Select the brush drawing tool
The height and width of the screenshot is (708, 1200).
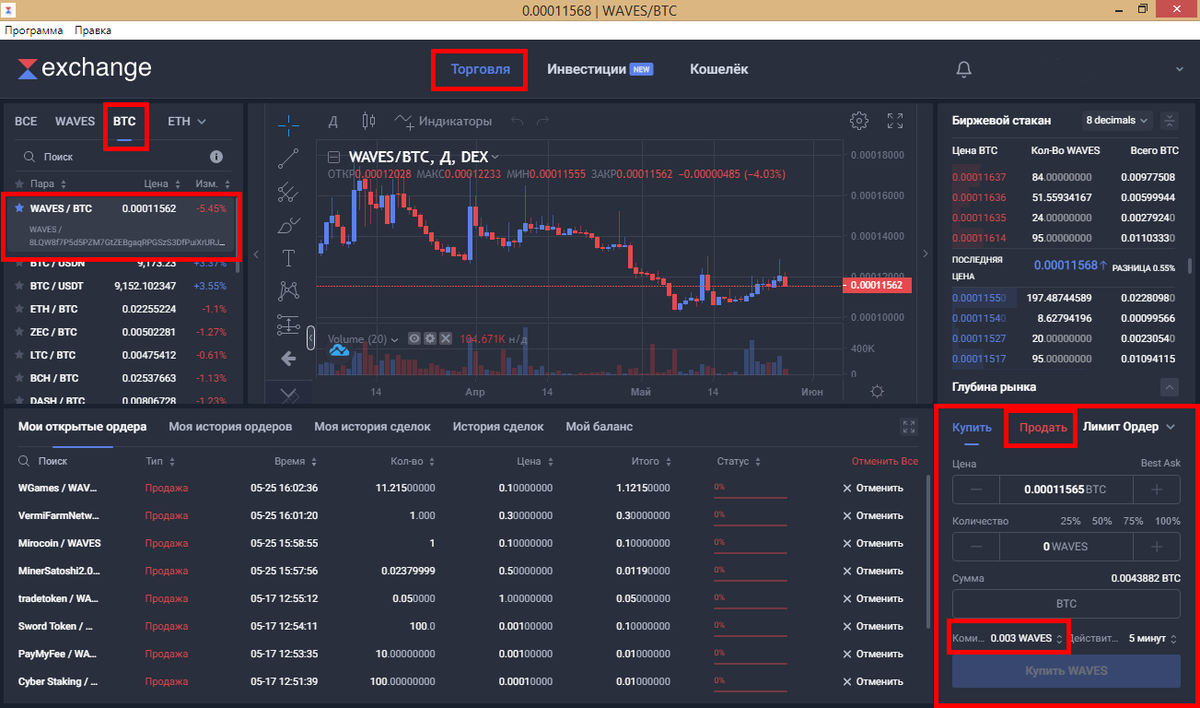click(x=288, y=224)
